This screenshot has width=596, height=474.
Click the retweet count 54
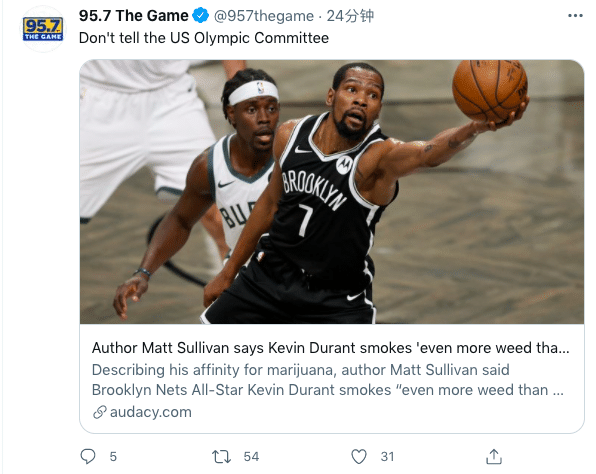(x=251, y=457)
